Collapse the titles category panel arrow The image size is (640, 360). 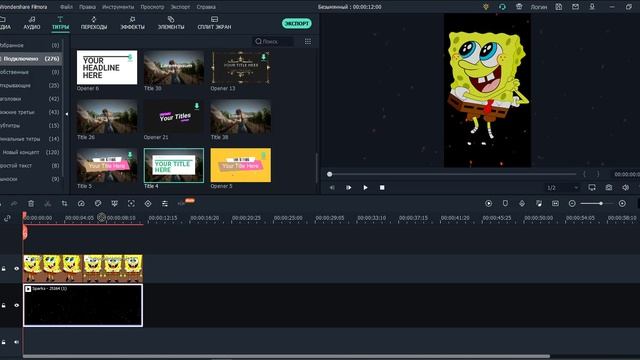coord(67,114)
